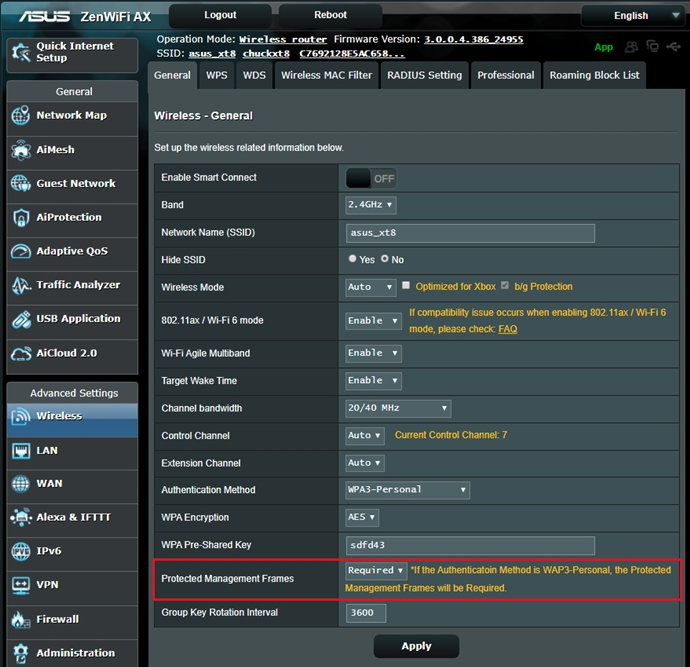Image resolution: width=690 pixels, height=667 pixels.
Task: Select No for Hide SSID
Action: [x=385, y=259]
